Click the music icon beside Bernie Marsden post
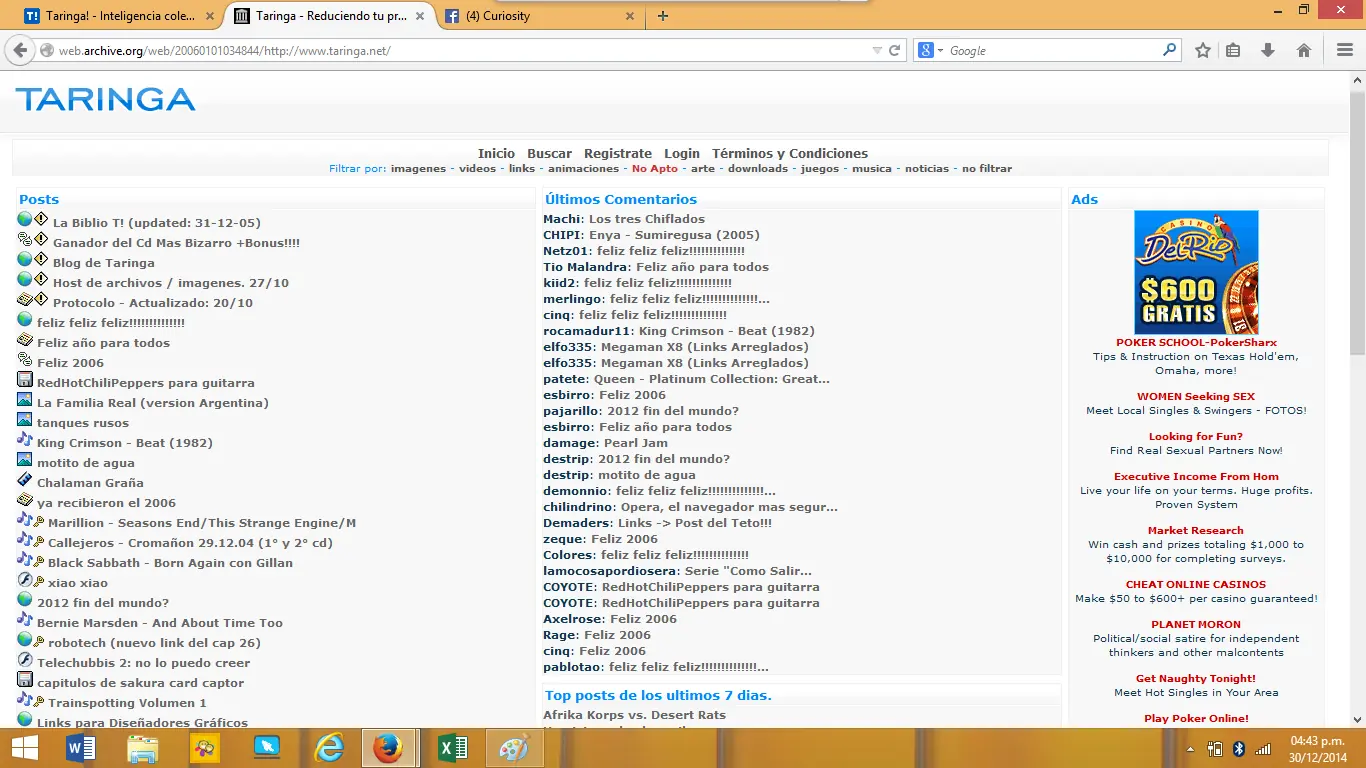The width and height of the screenshot is (1366, 768). point(25,619)
